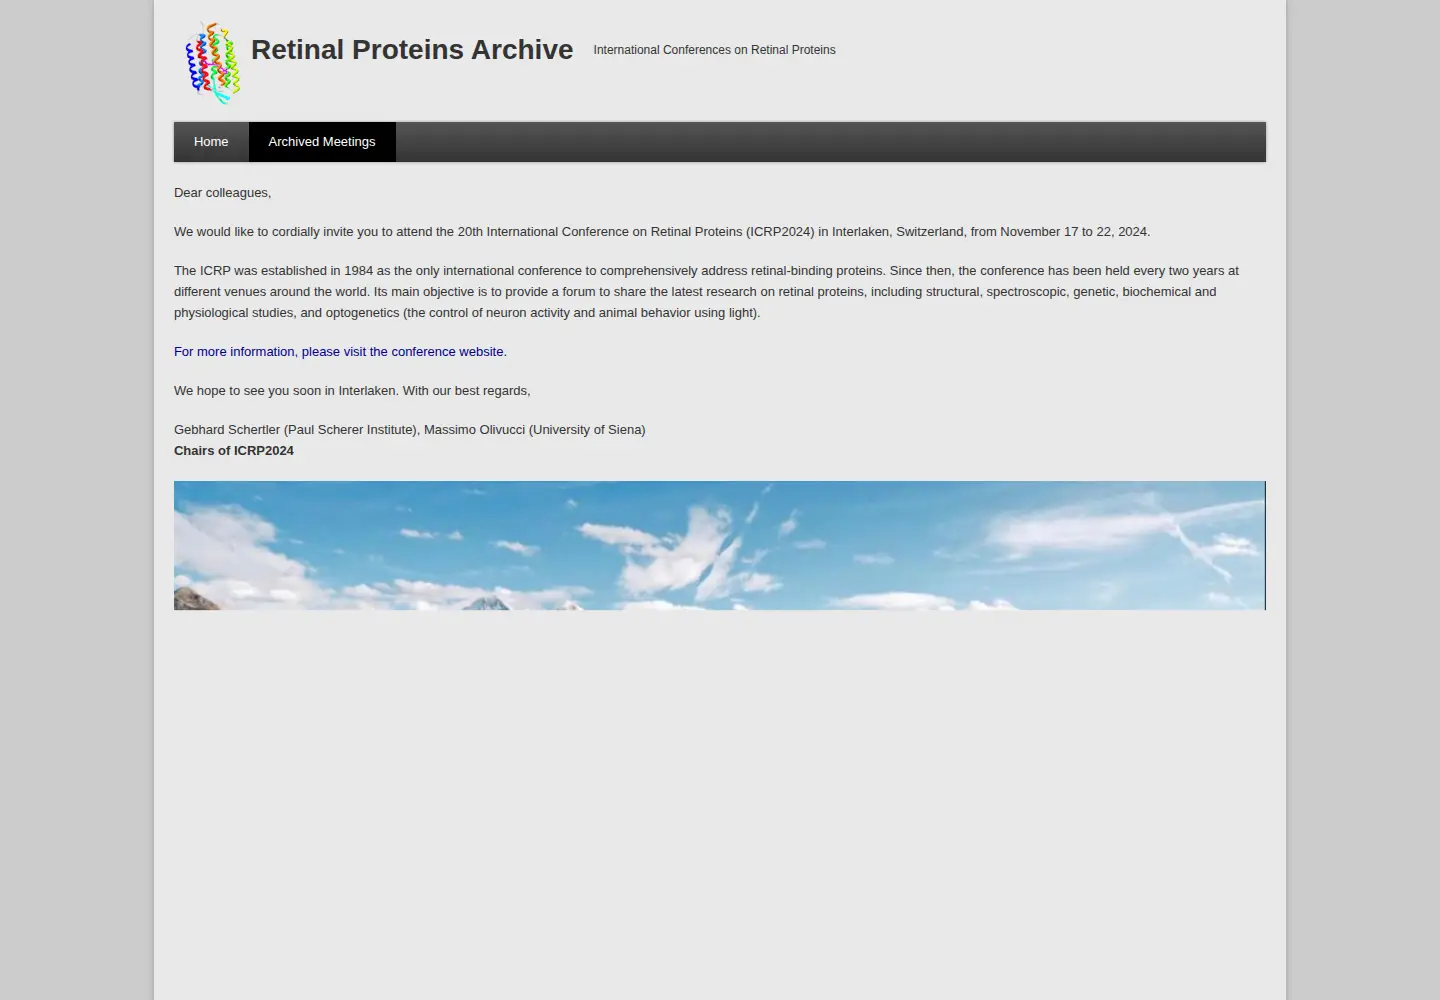Select the Archived Meetings menu item

(322, 142)
